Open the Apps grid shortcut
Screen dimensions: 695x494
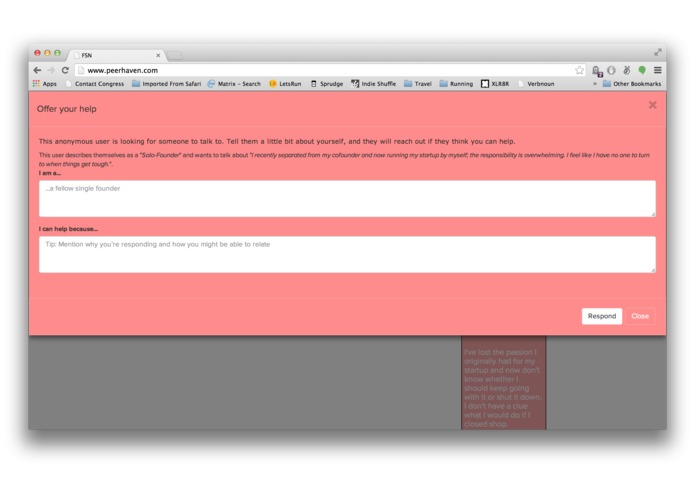[44, 84]
